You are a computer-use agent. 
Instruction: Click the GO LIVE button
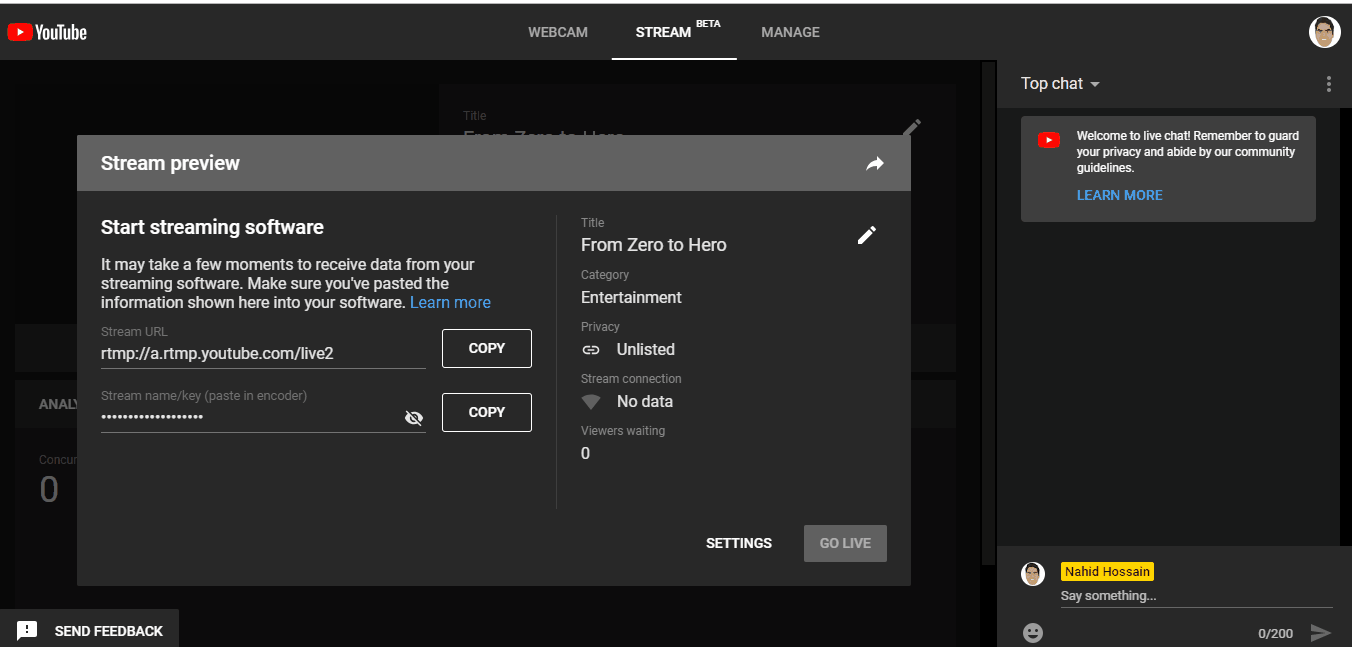(x=845, y=543)
